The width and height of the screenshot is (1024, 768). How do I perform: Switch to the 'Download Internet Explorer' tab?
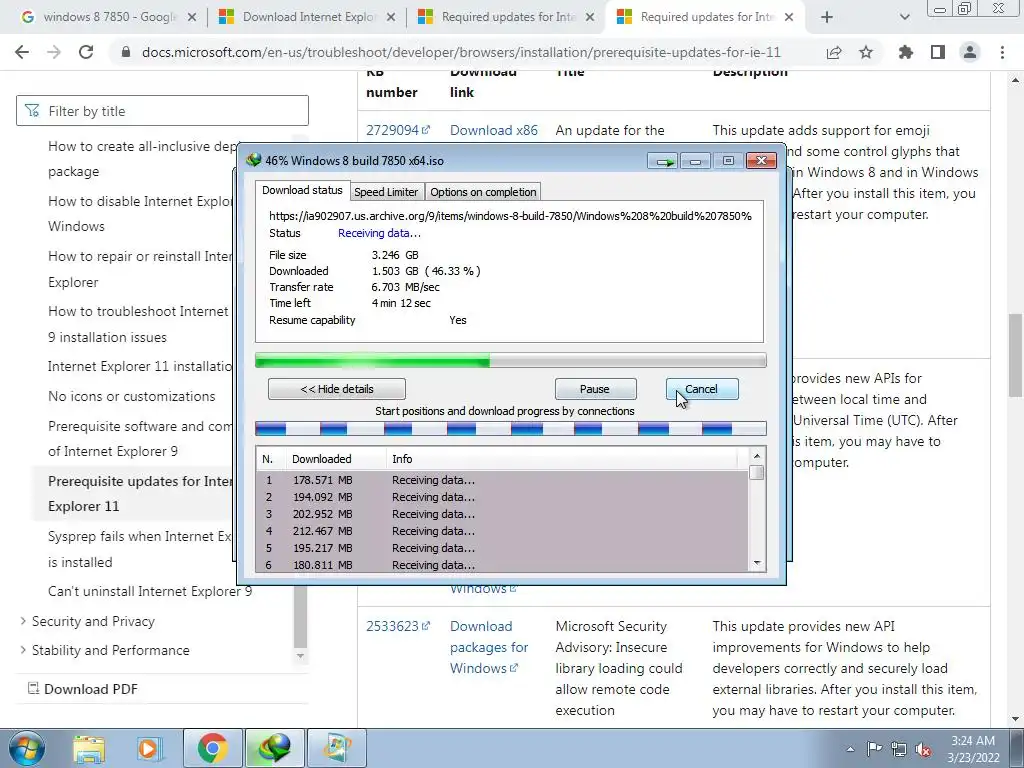click(x=307, y=18)
